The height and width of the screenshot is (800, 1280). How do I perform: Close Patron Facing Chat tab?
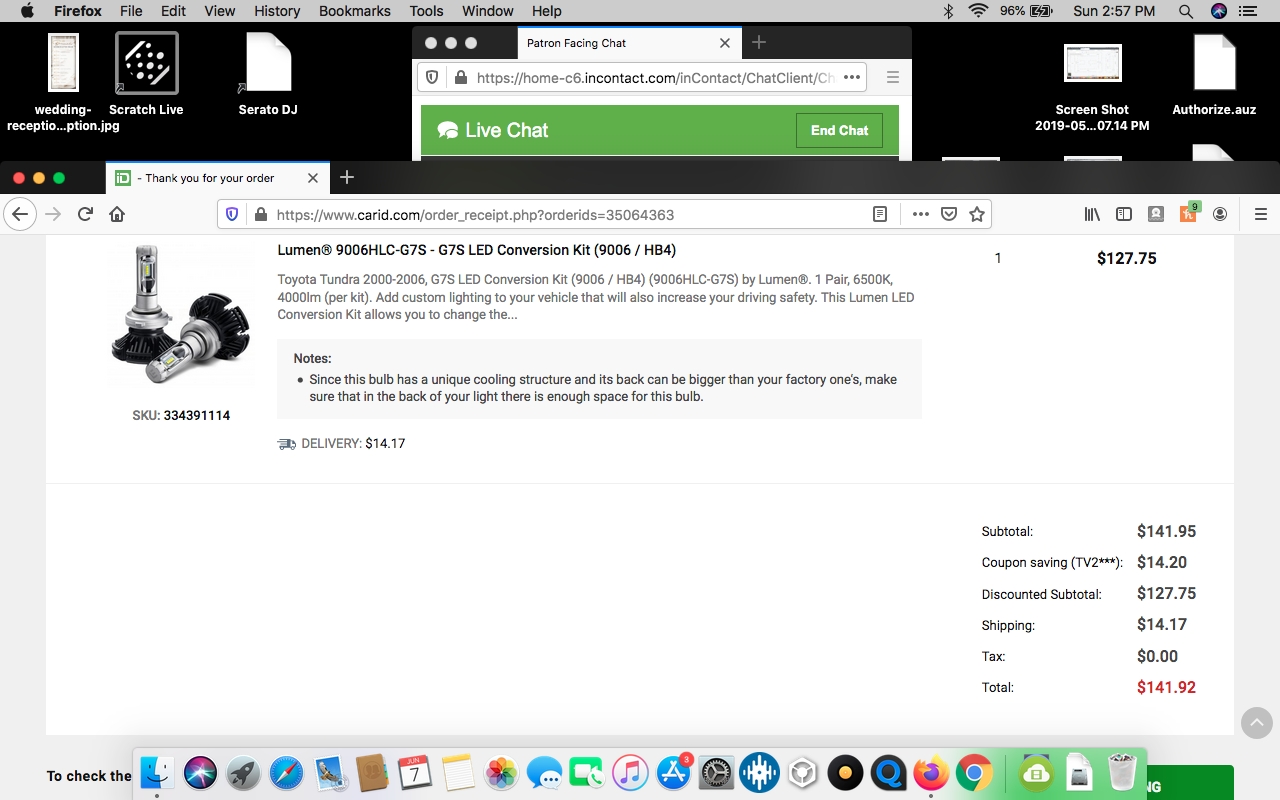[725, 43]
